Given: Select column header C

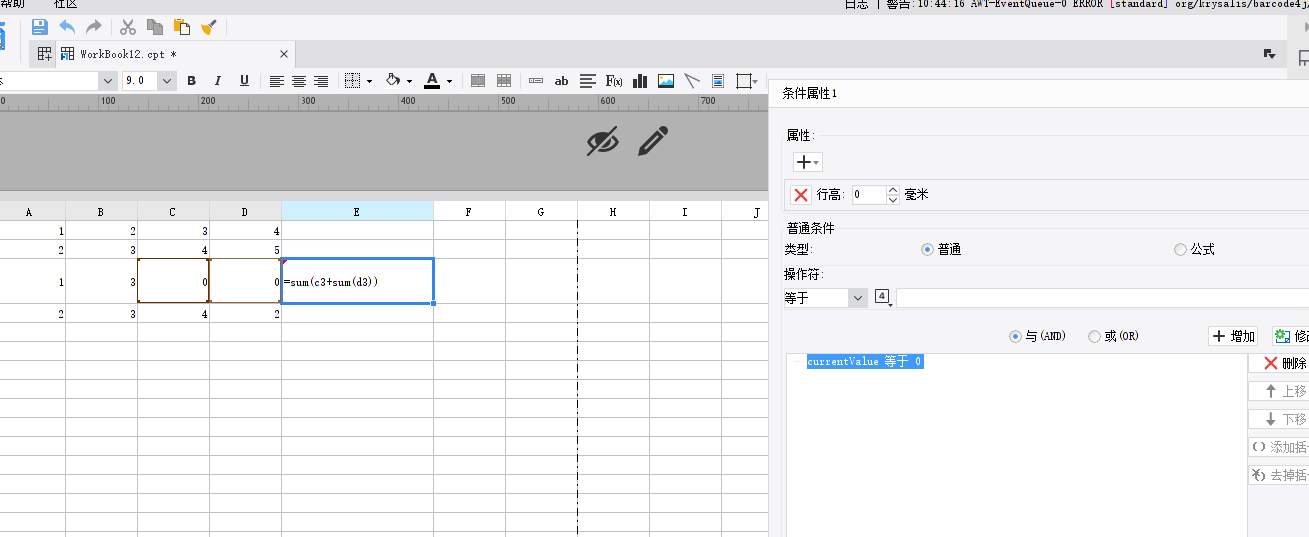Looking at the screenshot, I should tap(173, 211).
